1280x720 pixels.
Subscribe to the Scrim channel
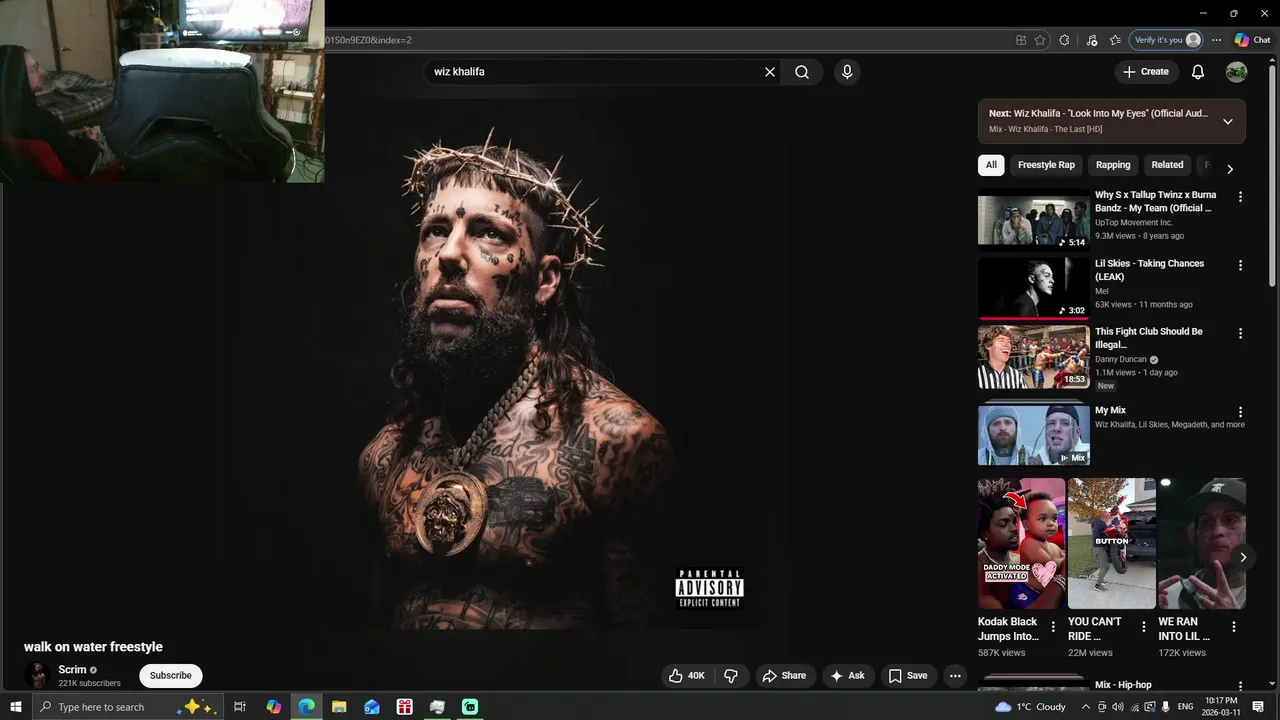pos(171,676)
